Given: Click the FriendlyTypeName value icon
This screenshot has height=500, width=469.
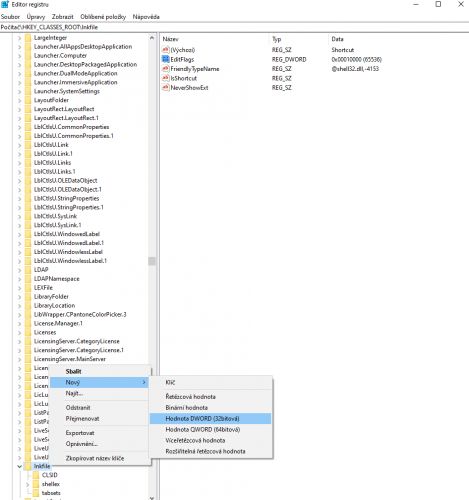Looking at the screenshot, I should pos(166,69).
